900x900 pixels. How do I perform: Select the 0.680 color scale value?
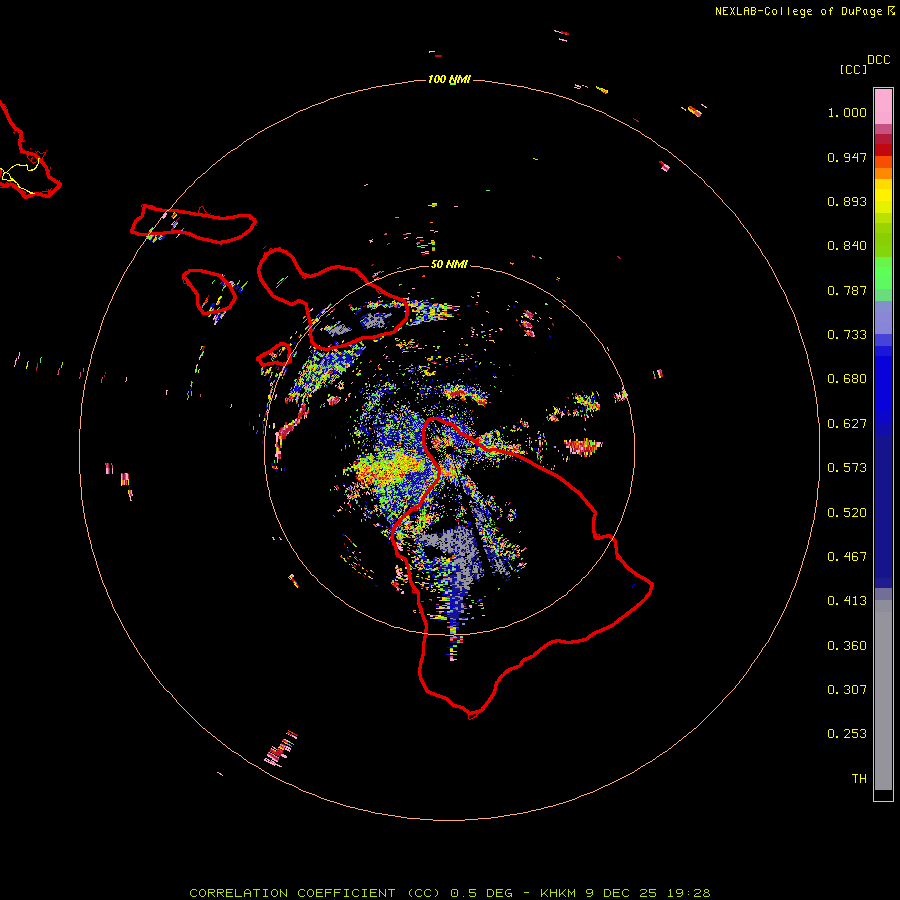(x=847, y=379)
